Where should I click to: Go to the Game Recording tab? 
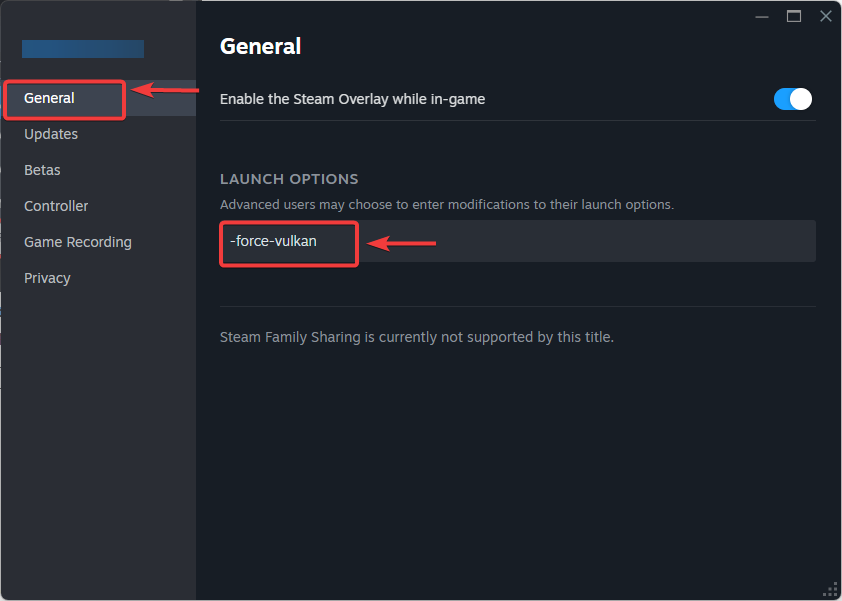78,242
